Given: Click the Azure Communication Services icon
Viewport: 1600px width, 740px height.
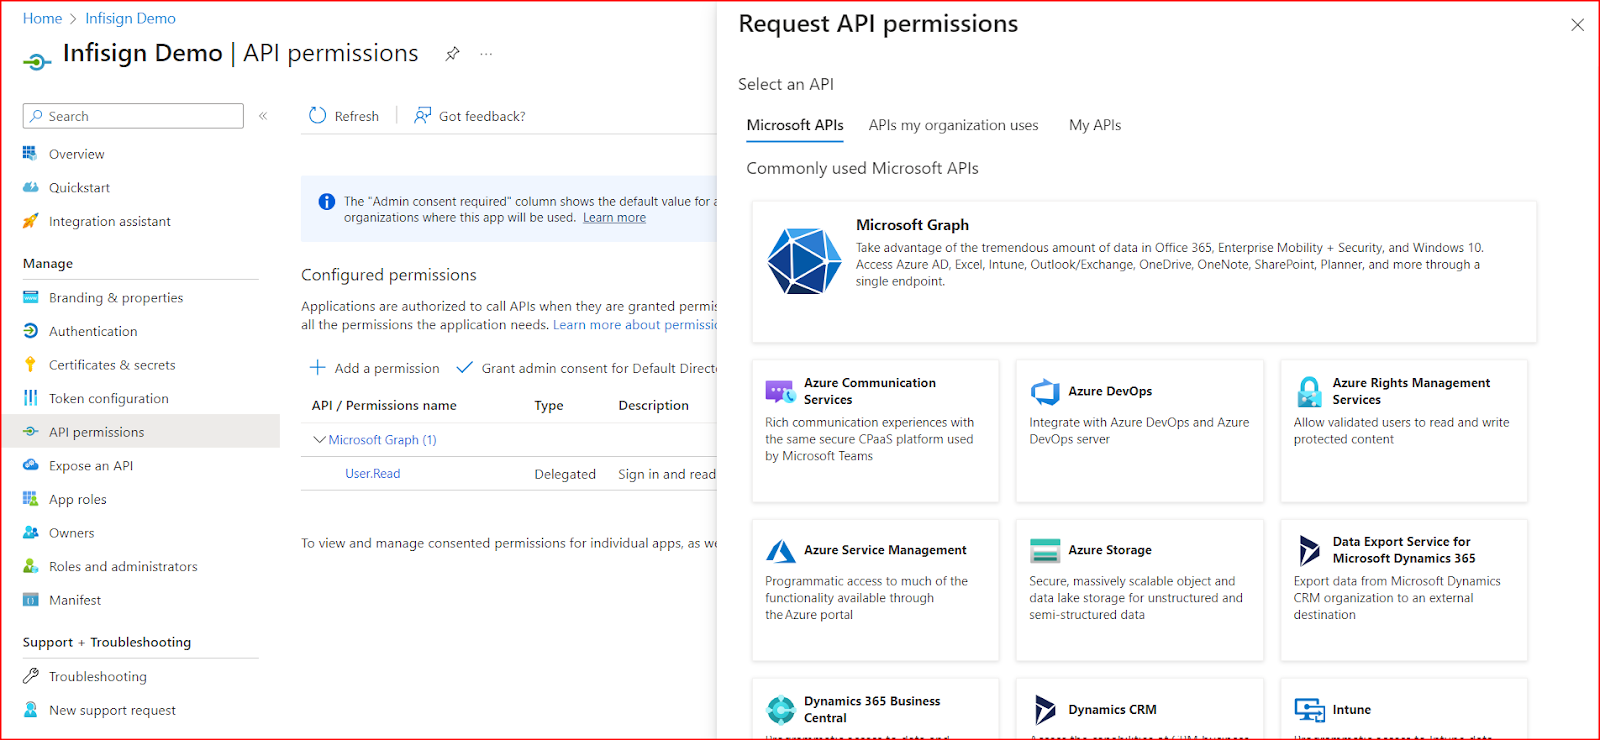Looking at the screenshot, I should 780,391.
